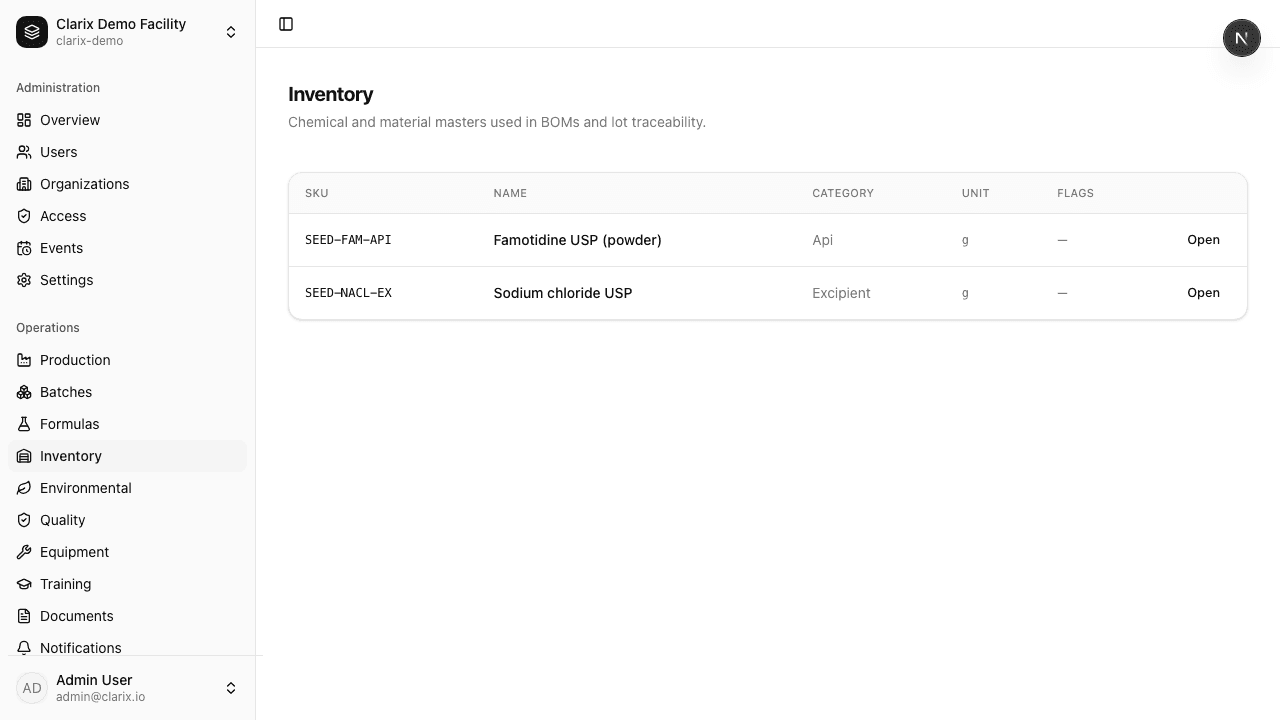Click the Training graduation cap icon
The height and width of the screenshot is (720, 1280).
[24, 584]
